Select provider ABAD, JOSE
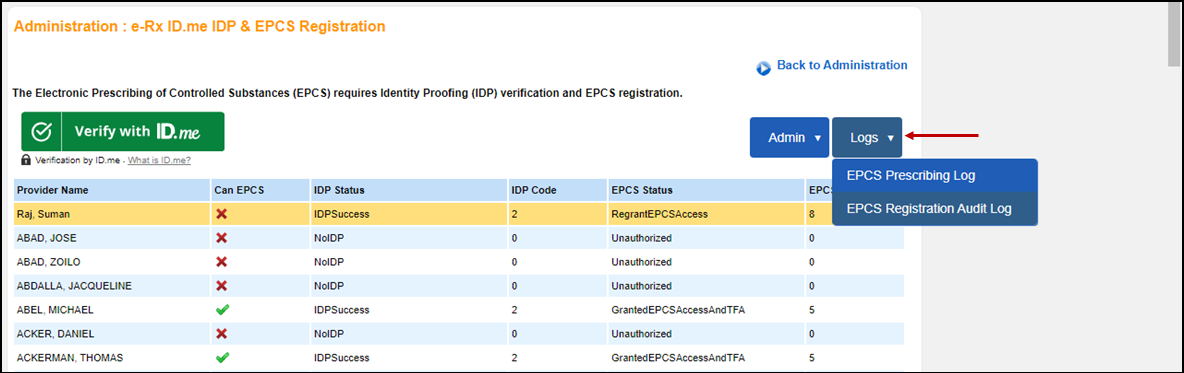The image size is (1184, 373). [46, 239]
